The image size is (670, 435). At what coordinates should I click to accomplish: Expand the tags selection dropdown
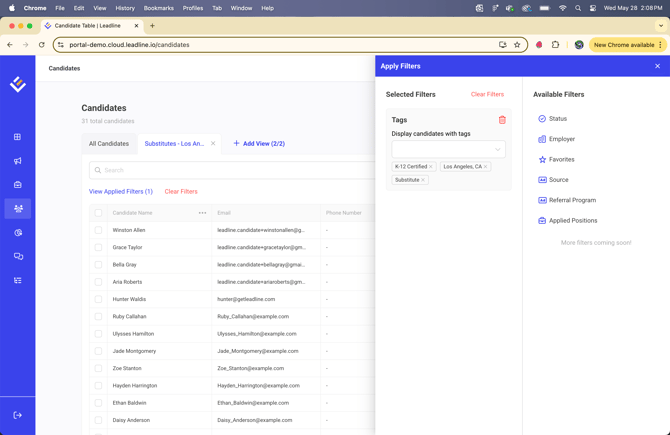[x=448, y=149]
